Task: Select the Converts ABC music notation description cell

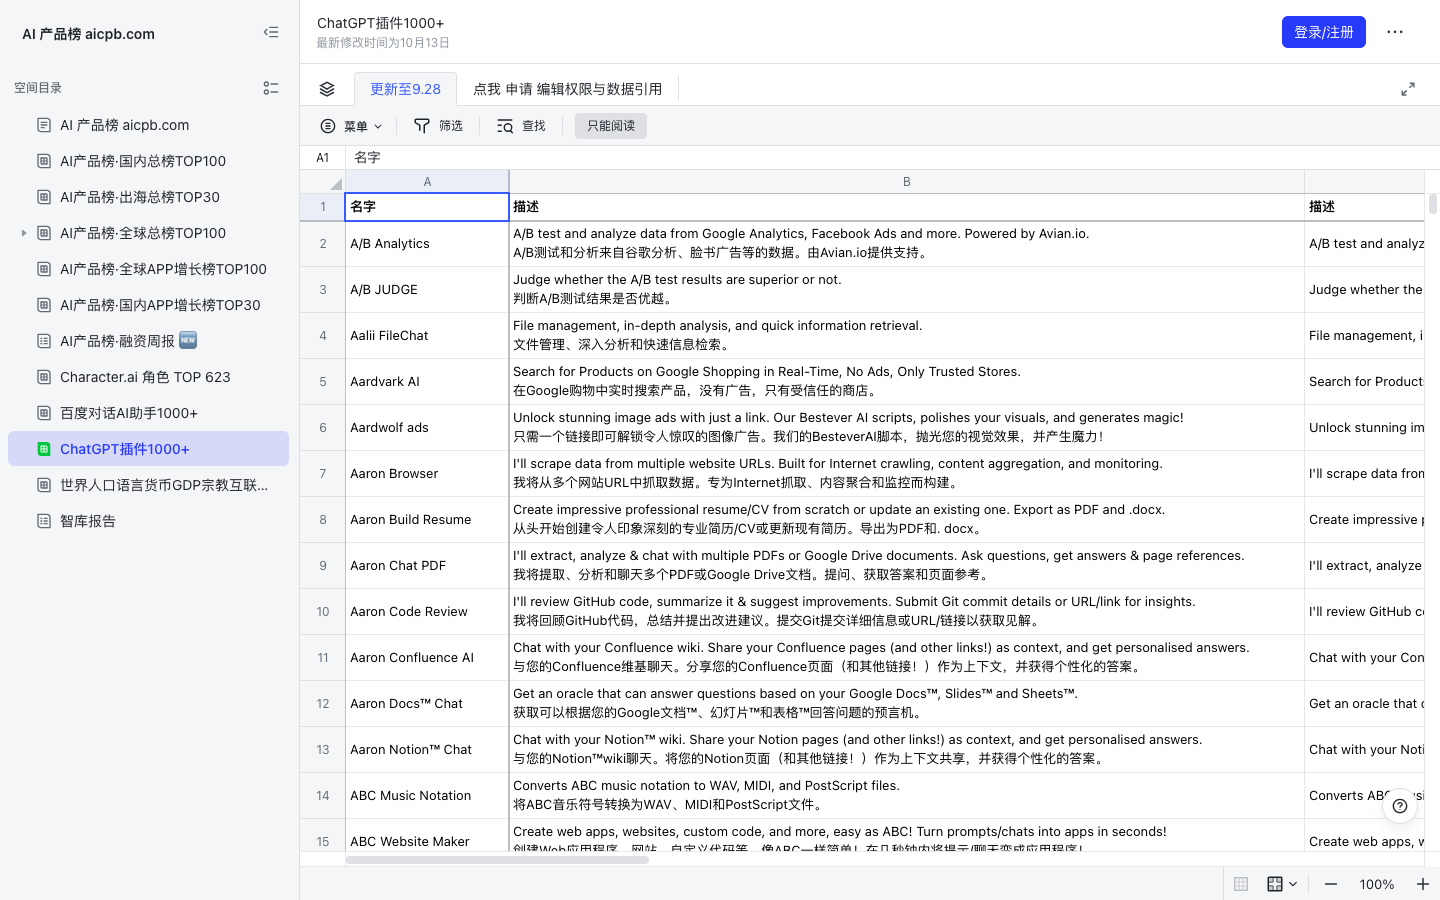Action: [x=907, y=796]
